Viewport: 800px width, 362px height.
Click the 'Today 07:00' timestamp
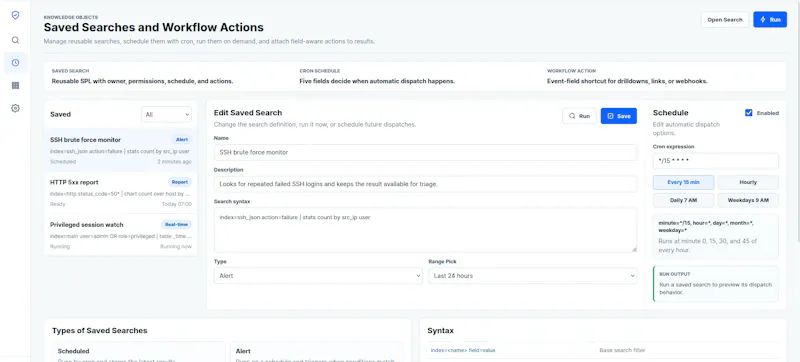coord(177,204)
